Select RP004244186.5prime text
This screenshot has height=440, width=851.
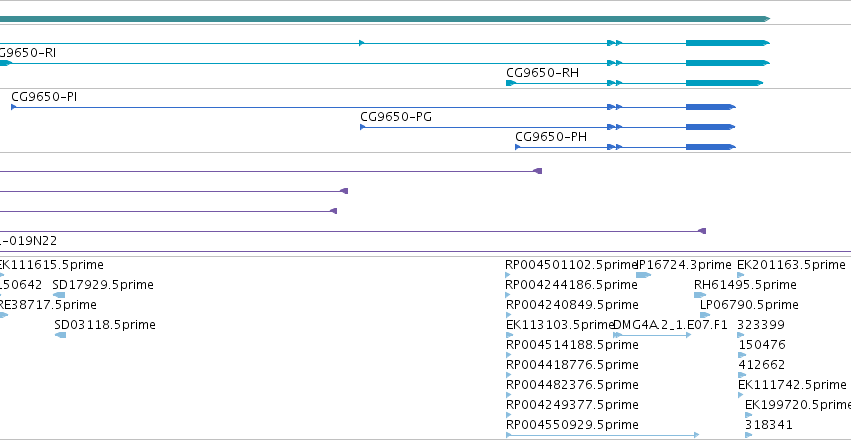[x=571, y=285]
